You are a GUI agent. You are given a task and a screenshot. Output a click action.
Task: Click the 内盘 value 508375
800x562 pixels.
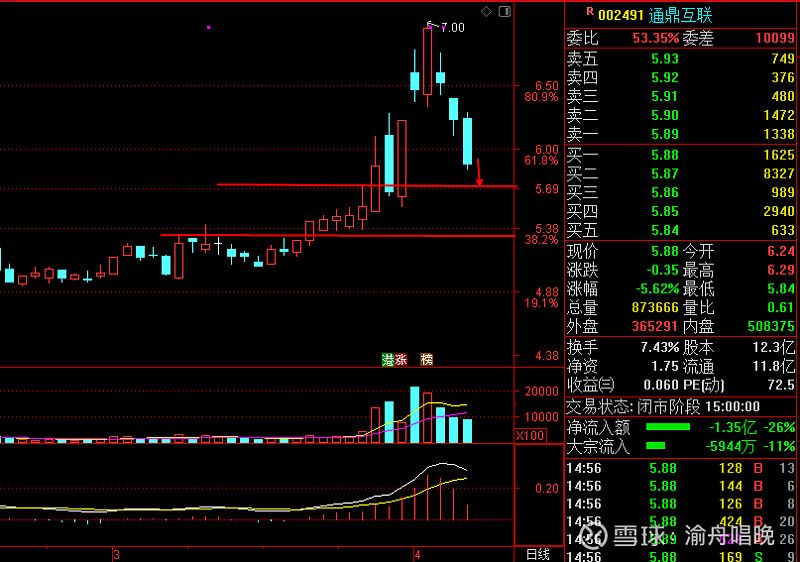(771, 327)
